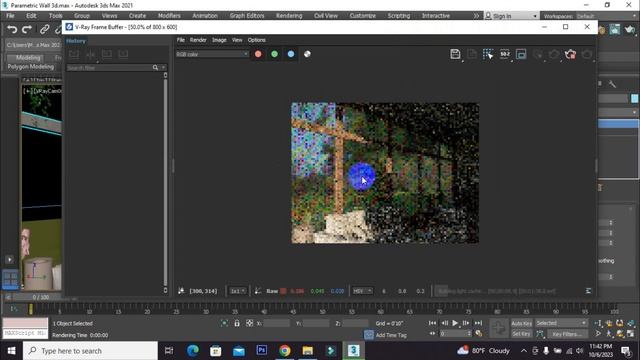Open the HSV color mode dropdown
640x360 pixels.
click(x=362, y=291)
